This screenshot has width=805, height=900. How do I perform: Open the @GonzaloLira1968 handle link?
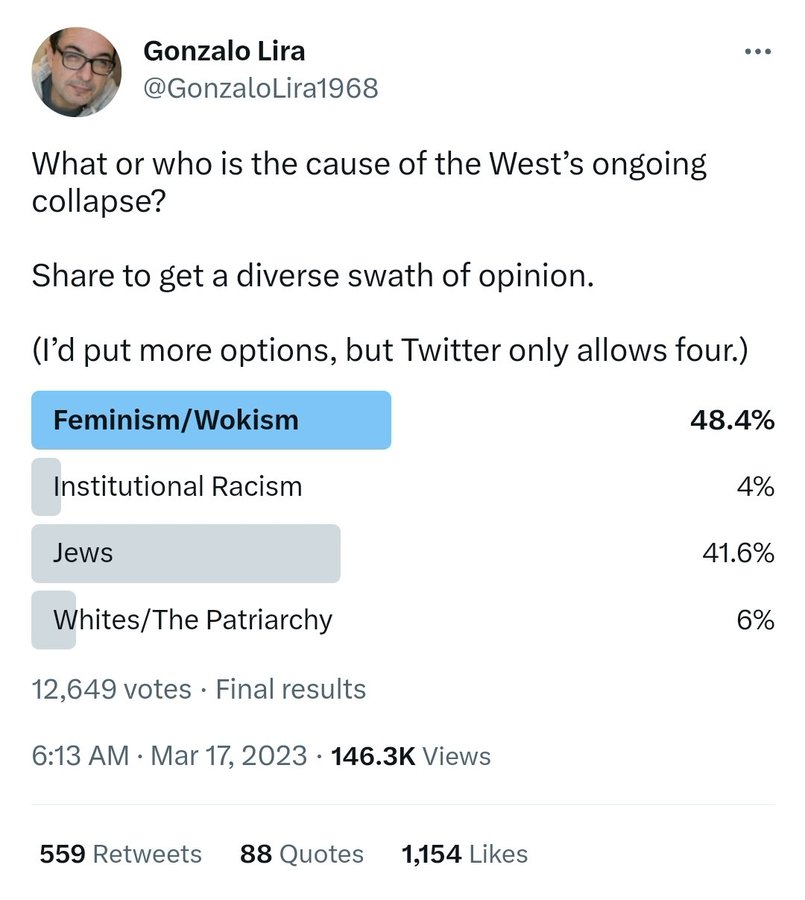click(x=261, y=88)
